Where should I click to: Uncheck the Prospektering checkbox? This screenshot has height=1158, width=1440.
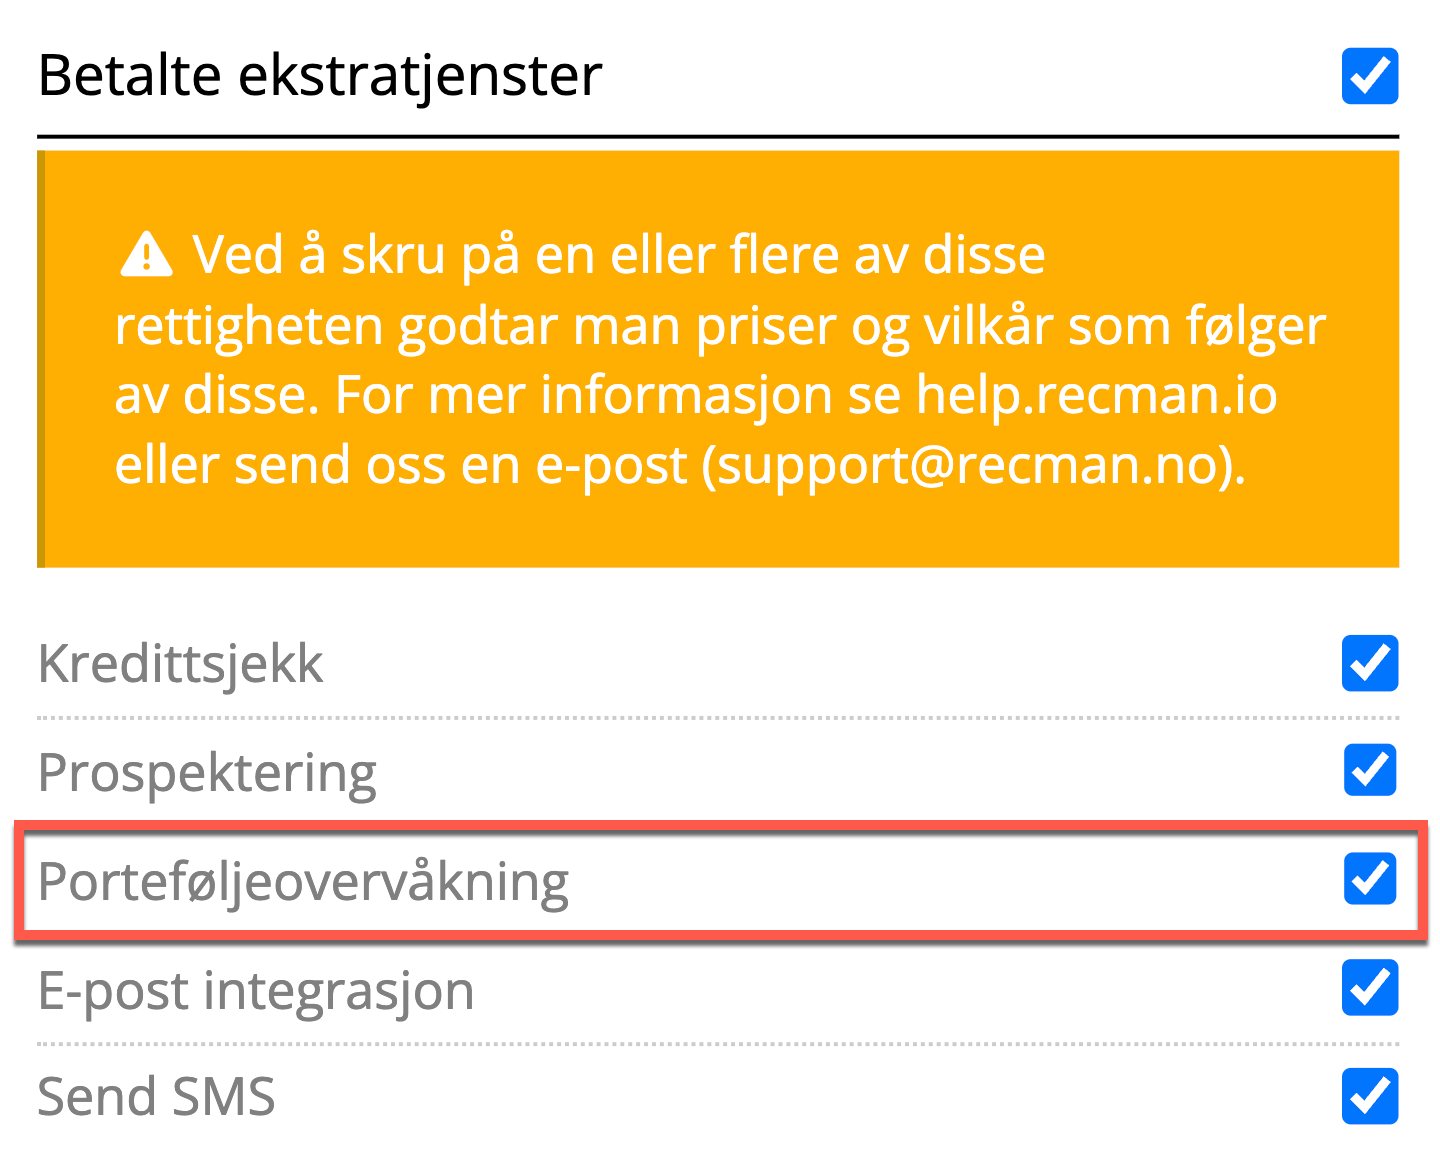click(1369, 771)
